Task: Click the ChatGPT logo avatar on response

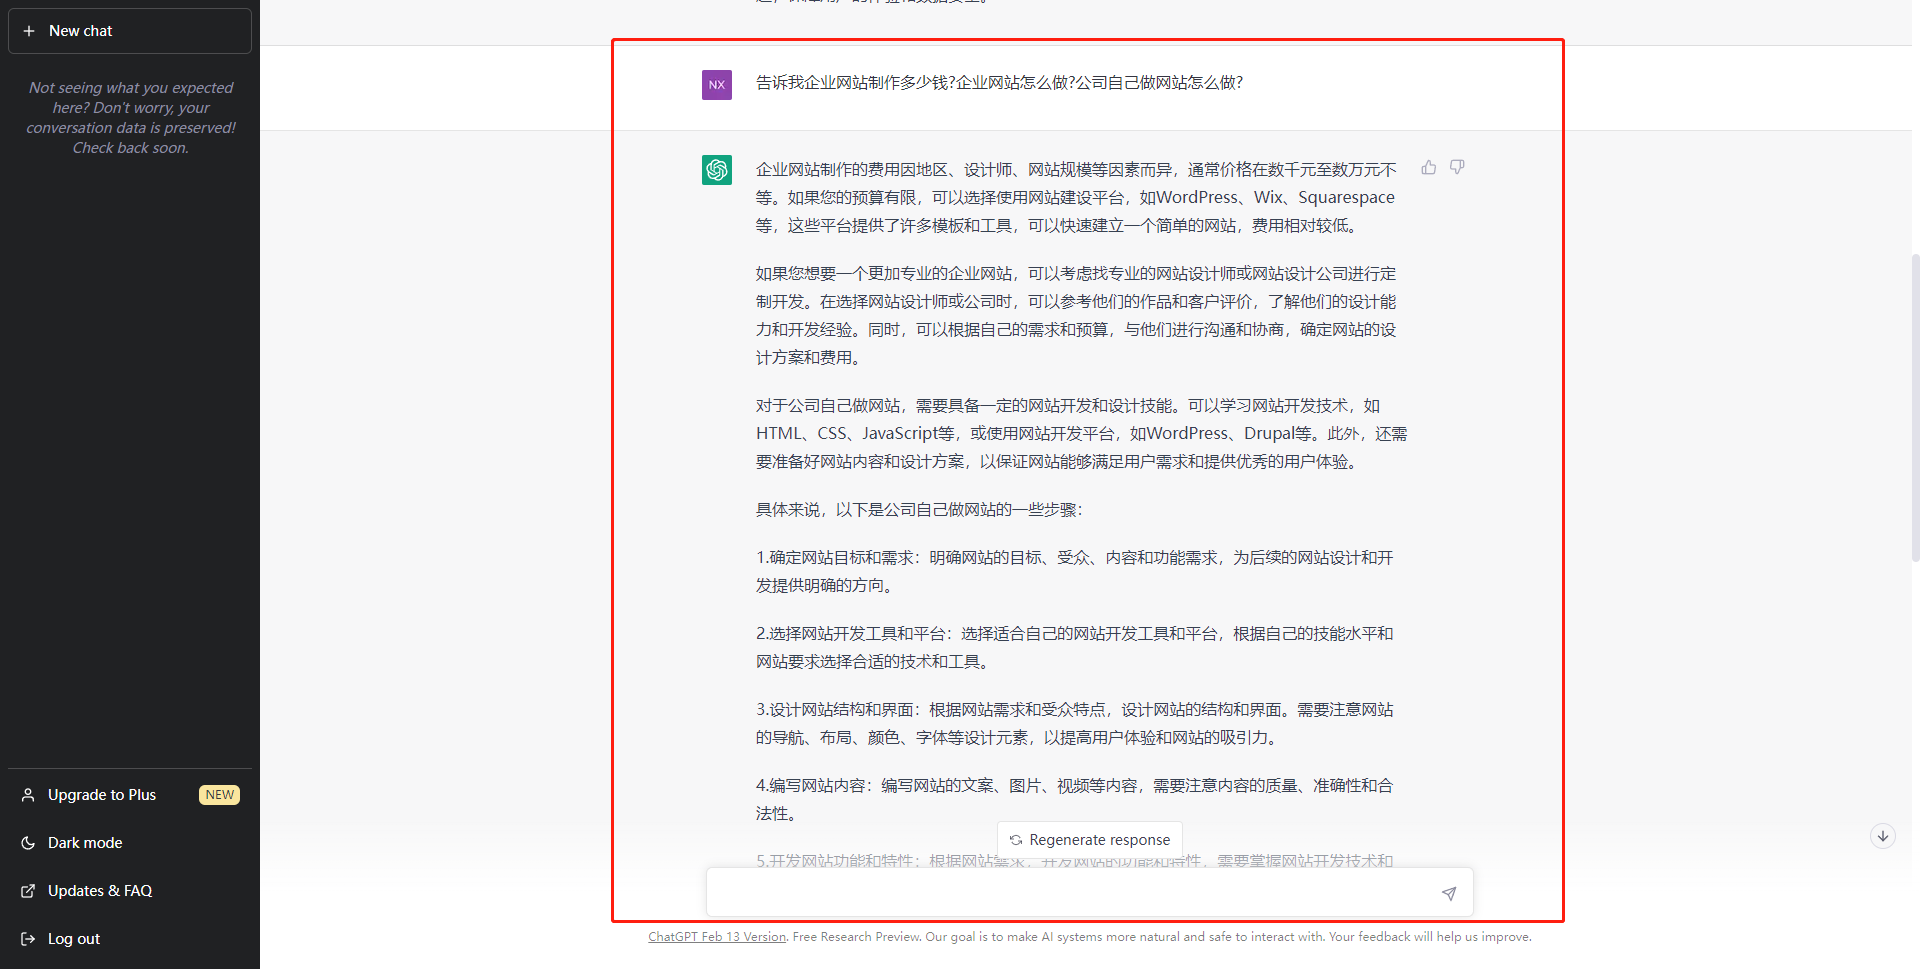Action: point(717,170)
